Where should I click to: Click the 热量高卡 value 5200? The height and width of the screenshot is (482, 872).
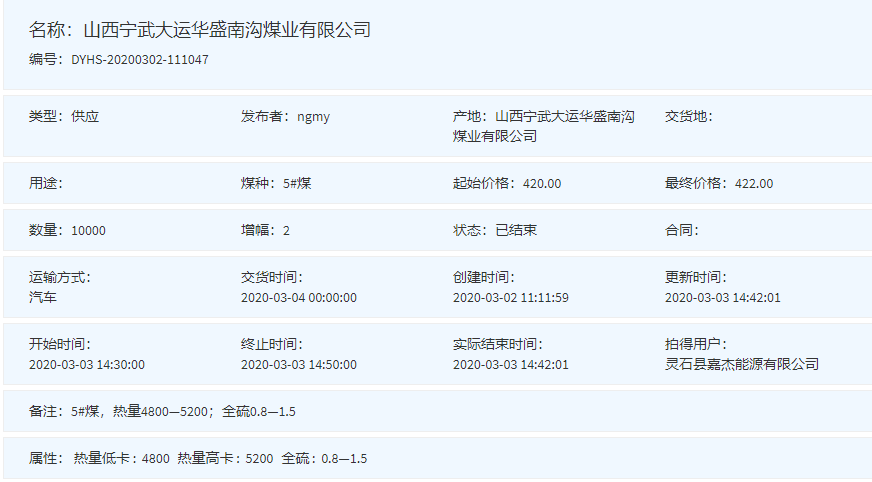259,459
